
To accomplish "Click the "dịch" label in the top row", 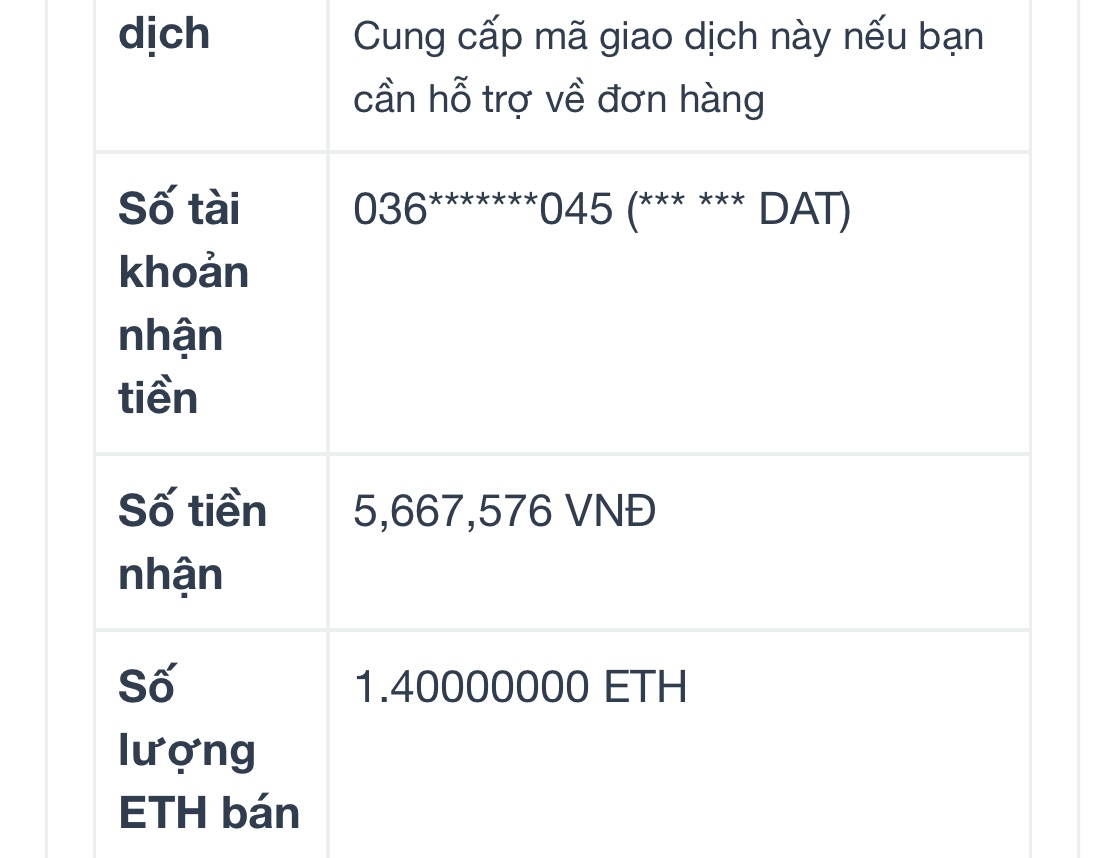I will [164, 34].
